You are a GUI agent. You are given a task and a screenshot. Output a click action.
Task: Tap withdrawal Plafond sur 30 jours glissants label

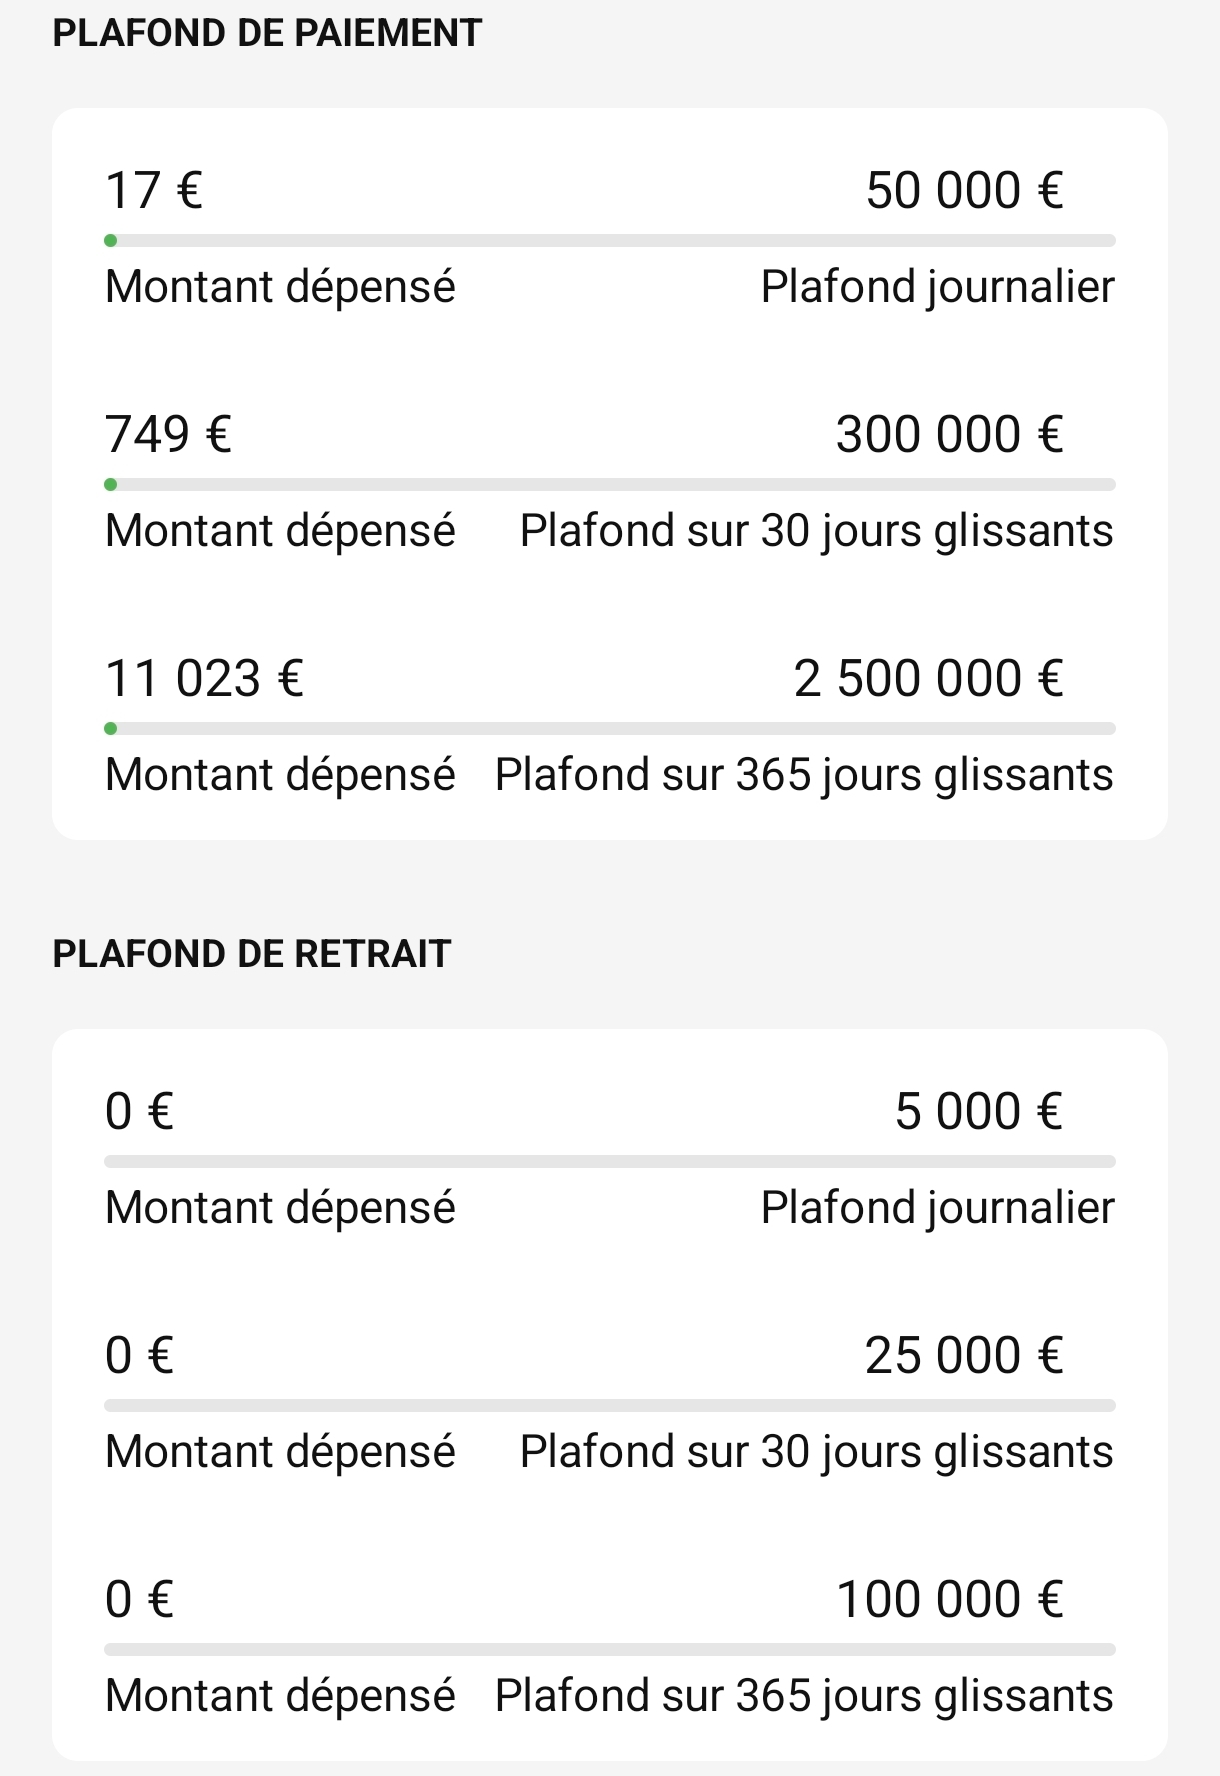point(816,1452)
